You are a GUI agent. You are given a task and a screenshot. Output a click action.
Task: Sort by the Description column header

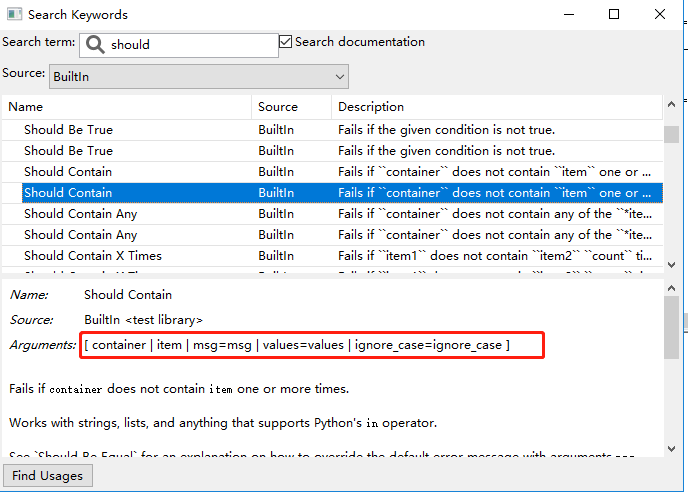(497, 107)
